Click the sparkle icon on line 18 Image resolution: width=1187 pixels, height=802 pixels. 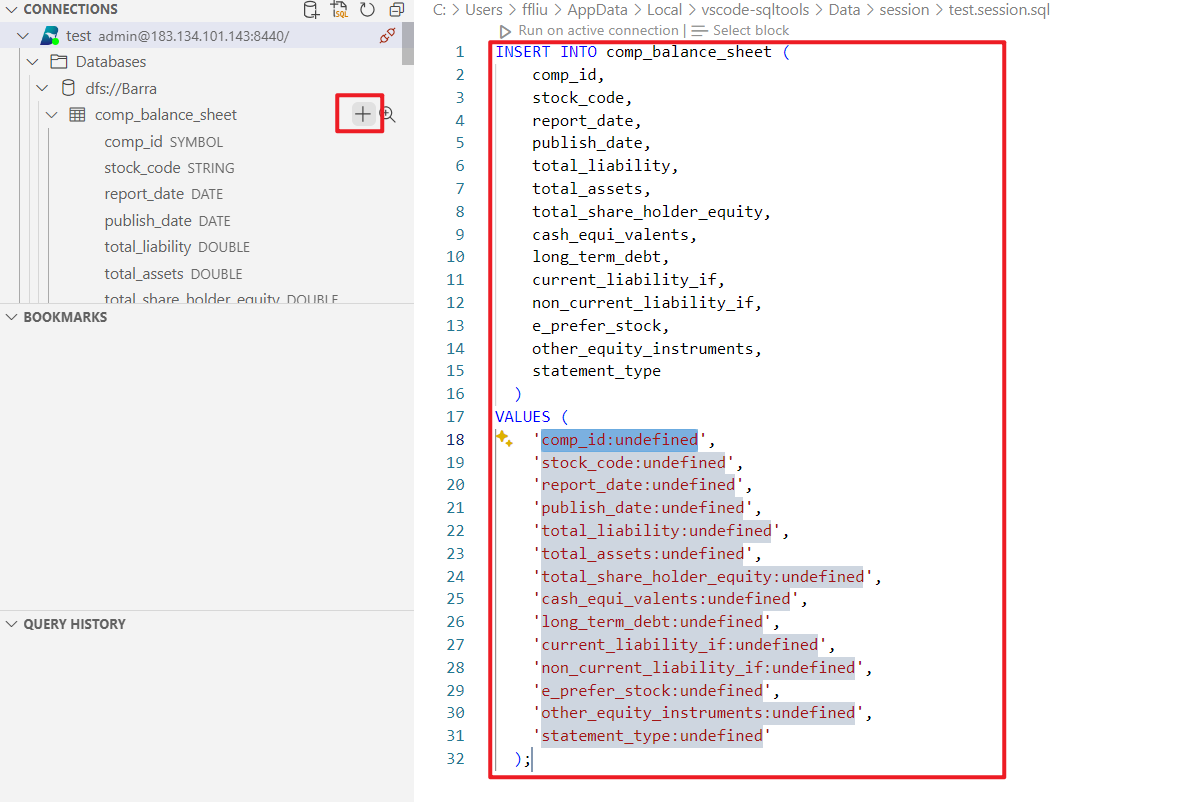(504, 439)
